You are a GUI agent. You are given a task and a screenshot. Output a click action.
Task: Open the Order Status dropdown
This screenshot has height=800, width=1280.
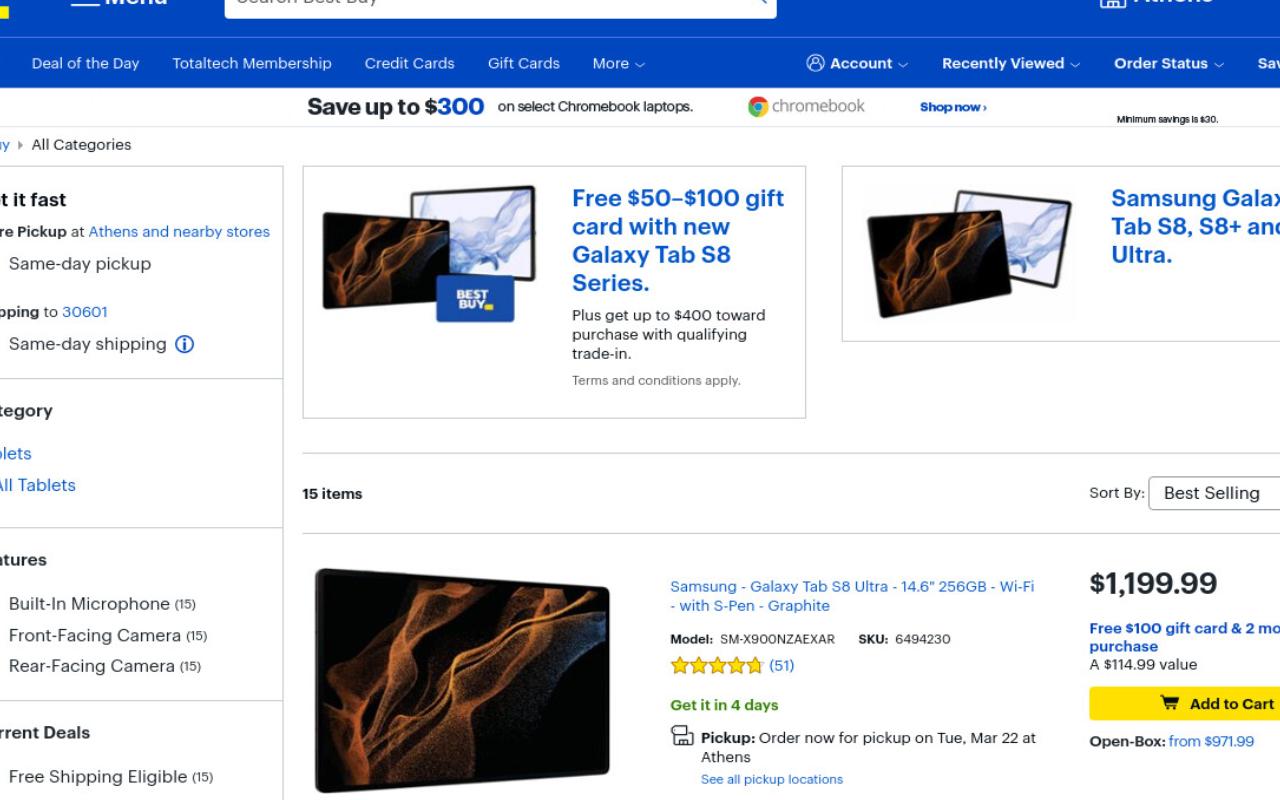coord(1169,63)
